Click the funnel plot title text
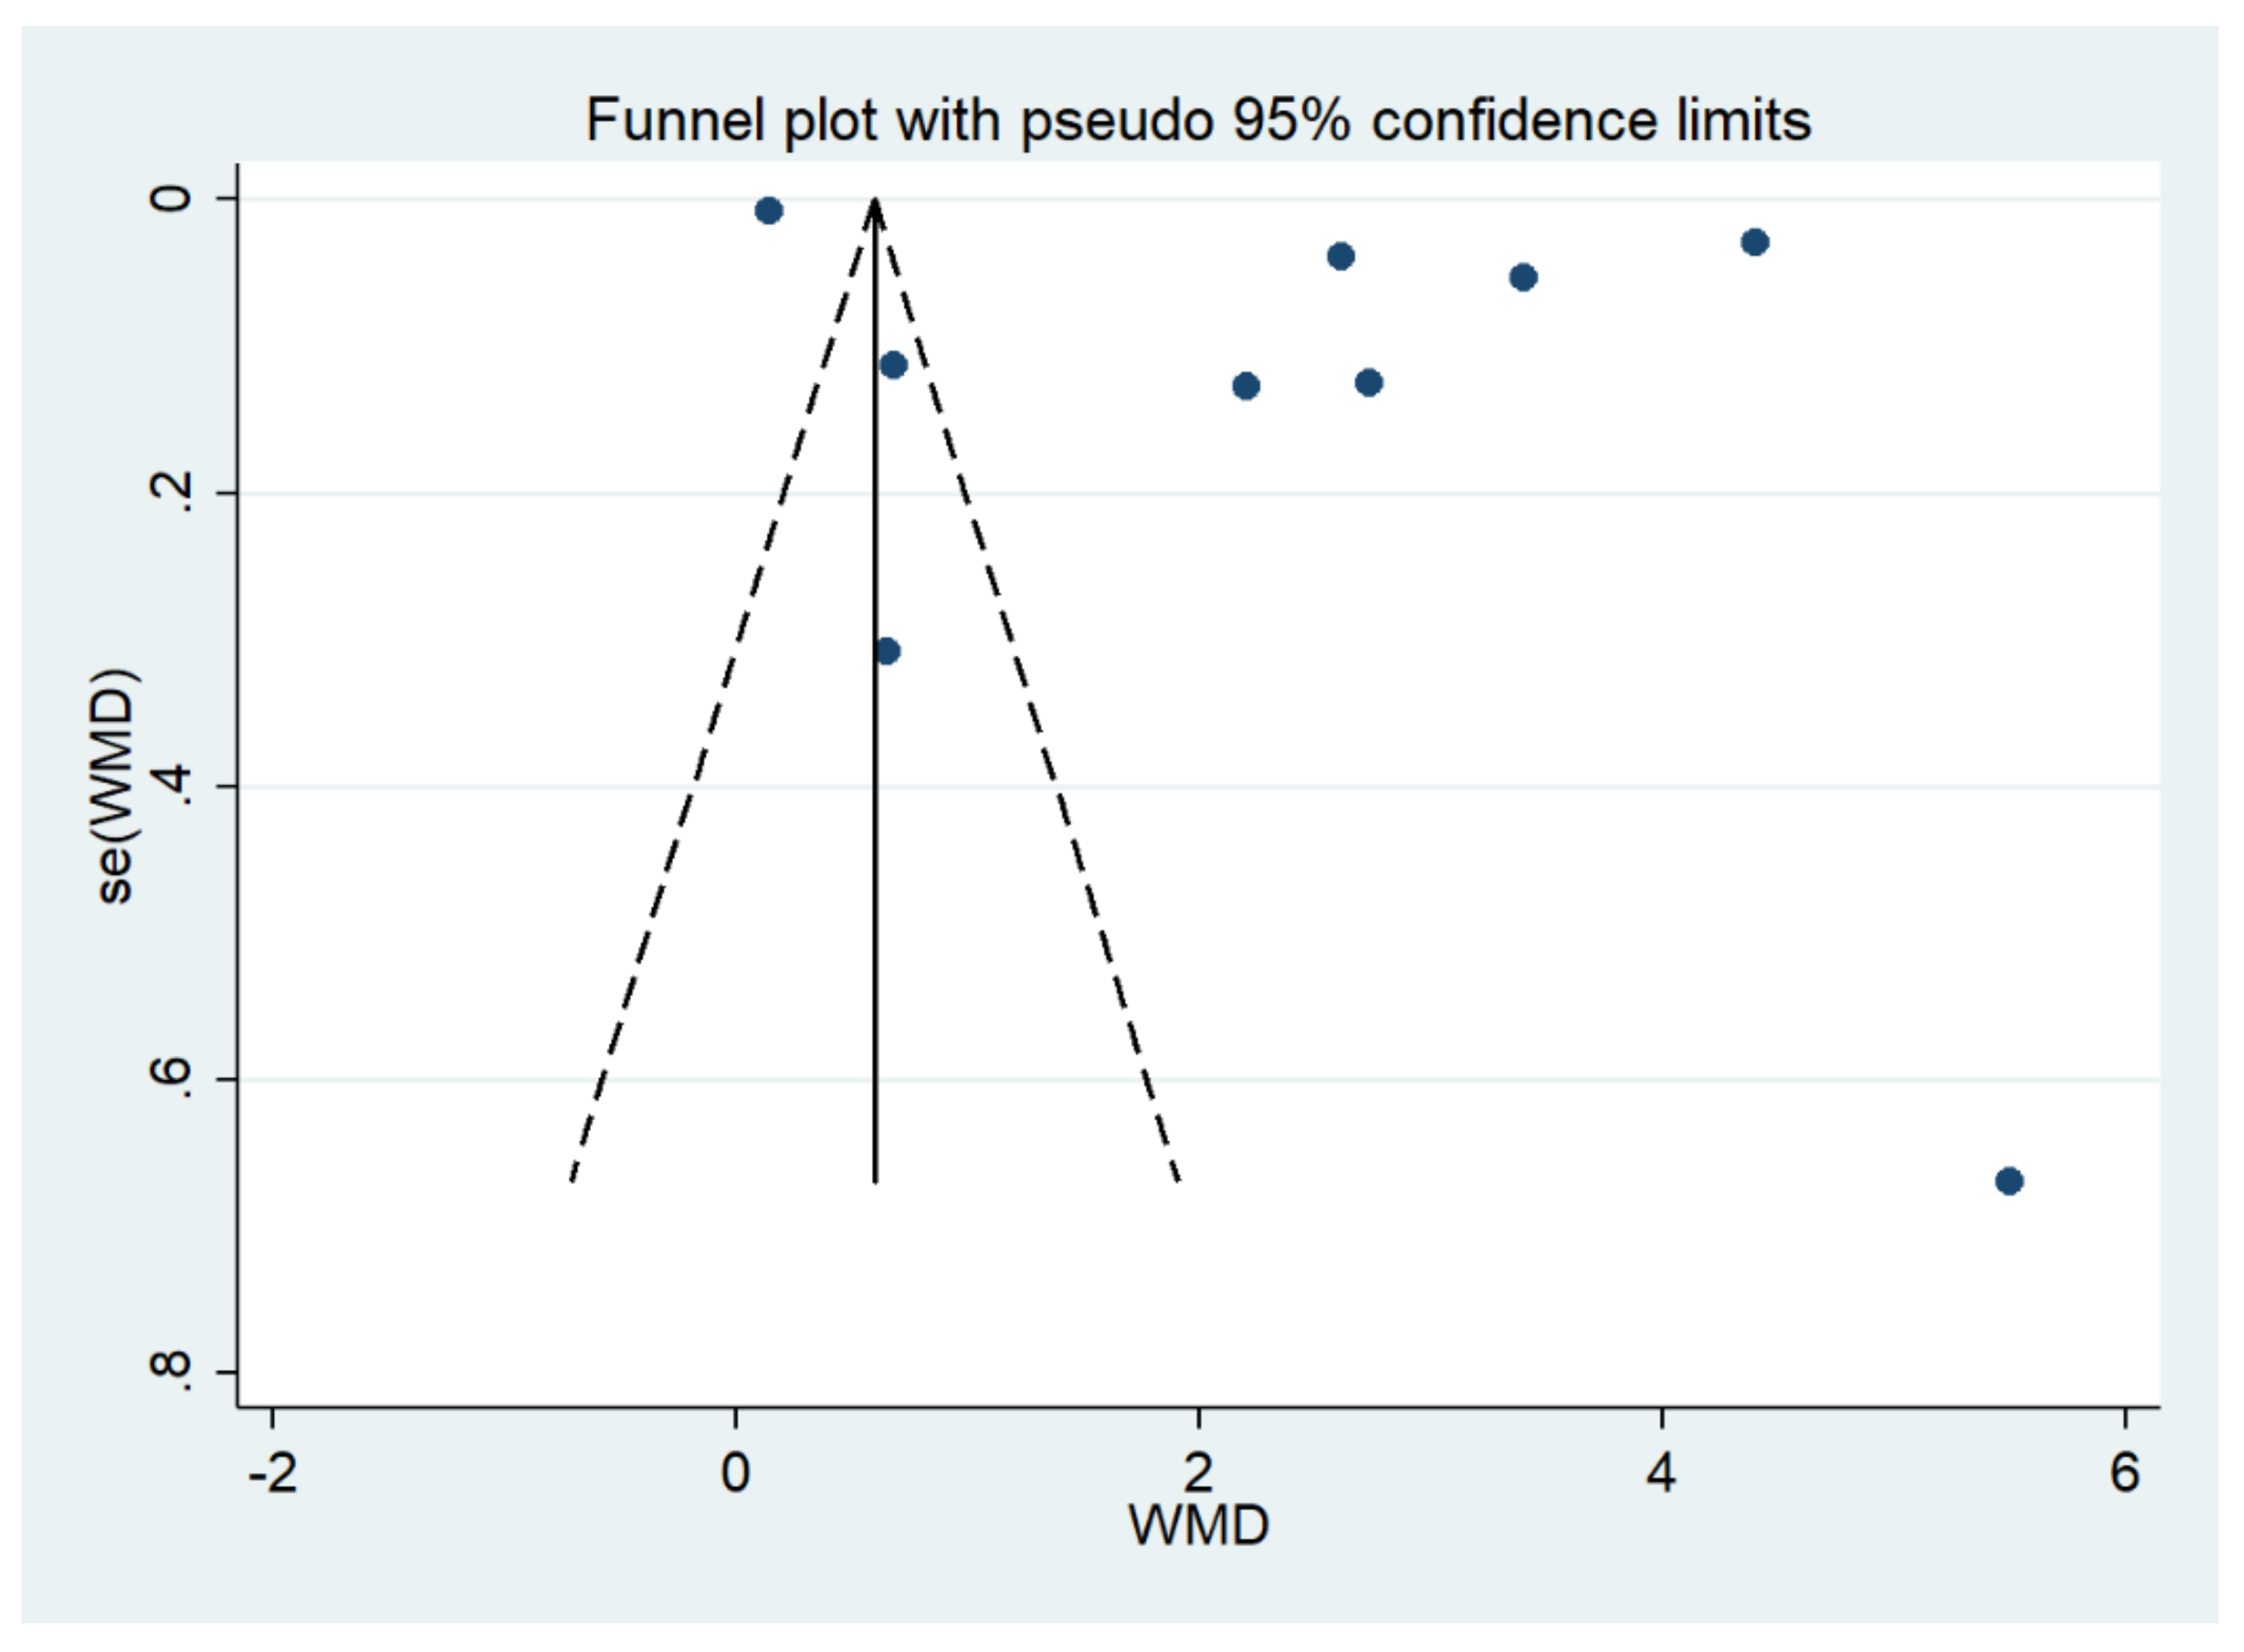The width and height of the screenshot is (2244, 1652). click(1197, 121)
